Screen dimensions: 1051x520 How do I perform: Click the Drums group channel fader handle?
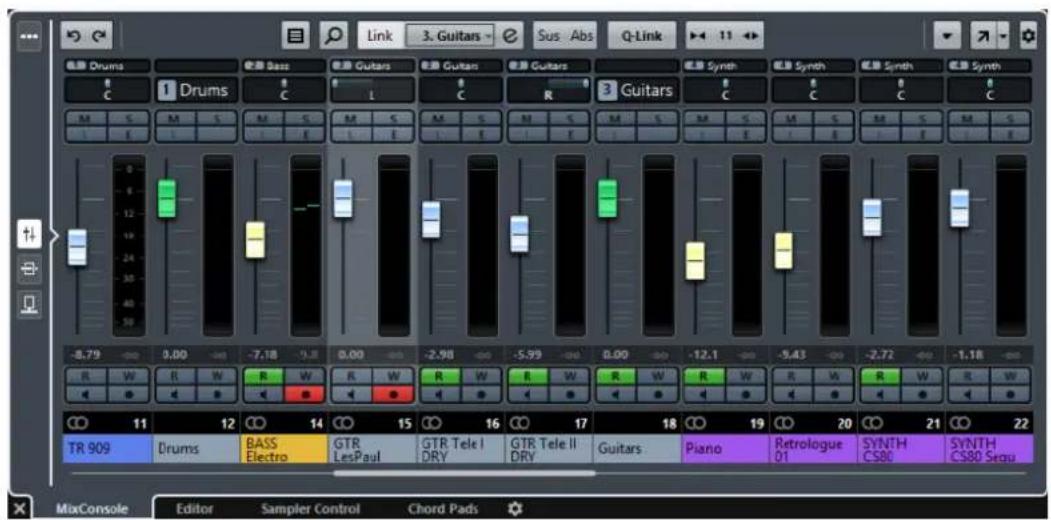pos(167,198)
